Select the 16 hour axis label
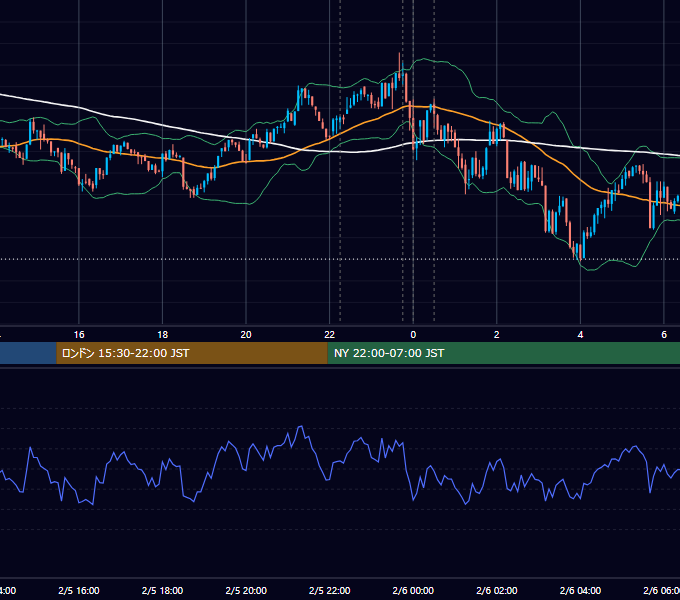 79,335
